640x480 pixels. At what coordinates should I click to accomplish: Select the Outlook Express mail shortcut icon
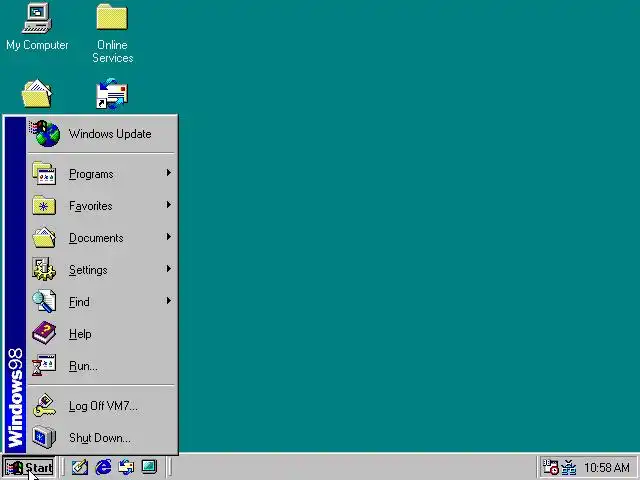coord(112,94)
